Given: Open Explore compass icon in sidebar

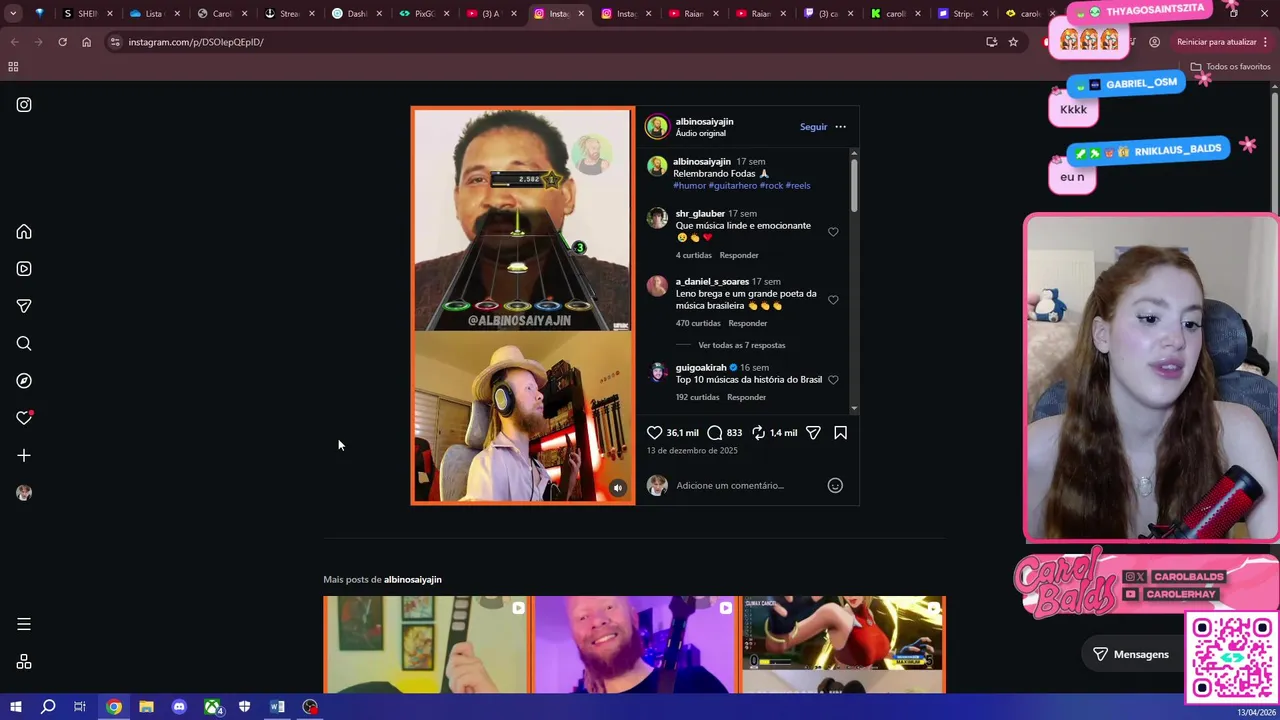Looking at the screenshot, I should click(24, 381).
